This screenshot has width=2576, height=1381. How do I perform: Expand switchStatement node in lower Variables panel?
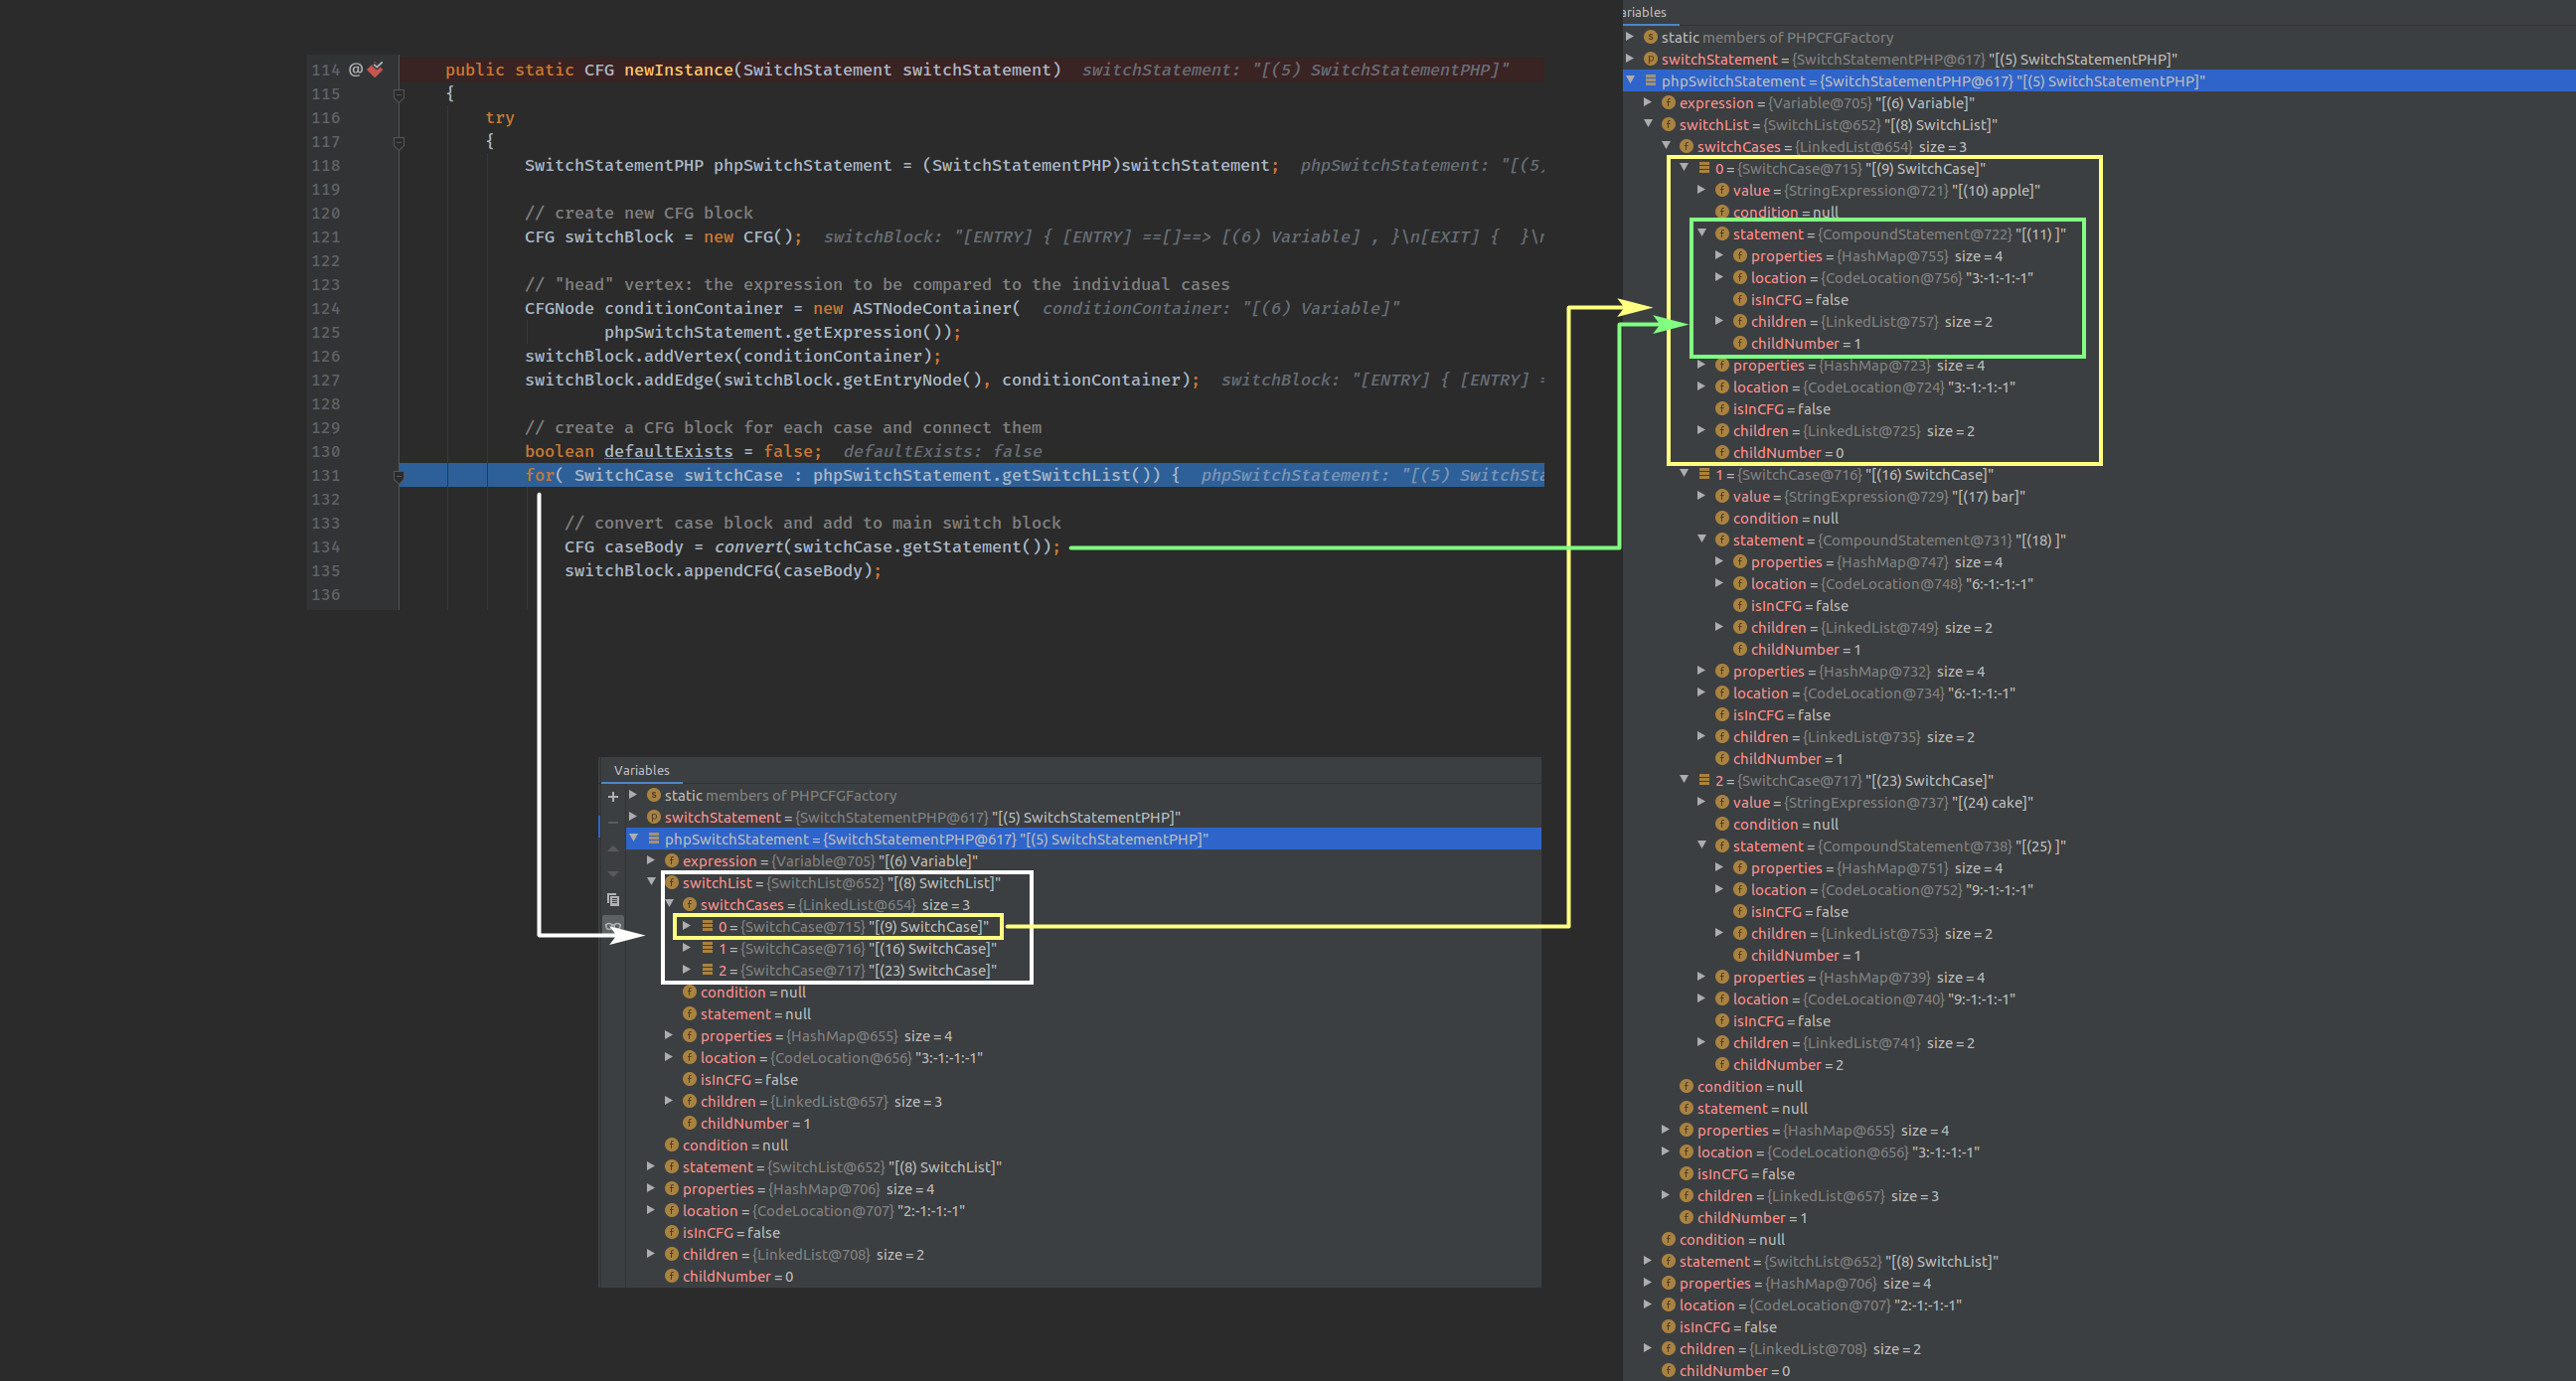pyautogui.click(x=633, y=817)
